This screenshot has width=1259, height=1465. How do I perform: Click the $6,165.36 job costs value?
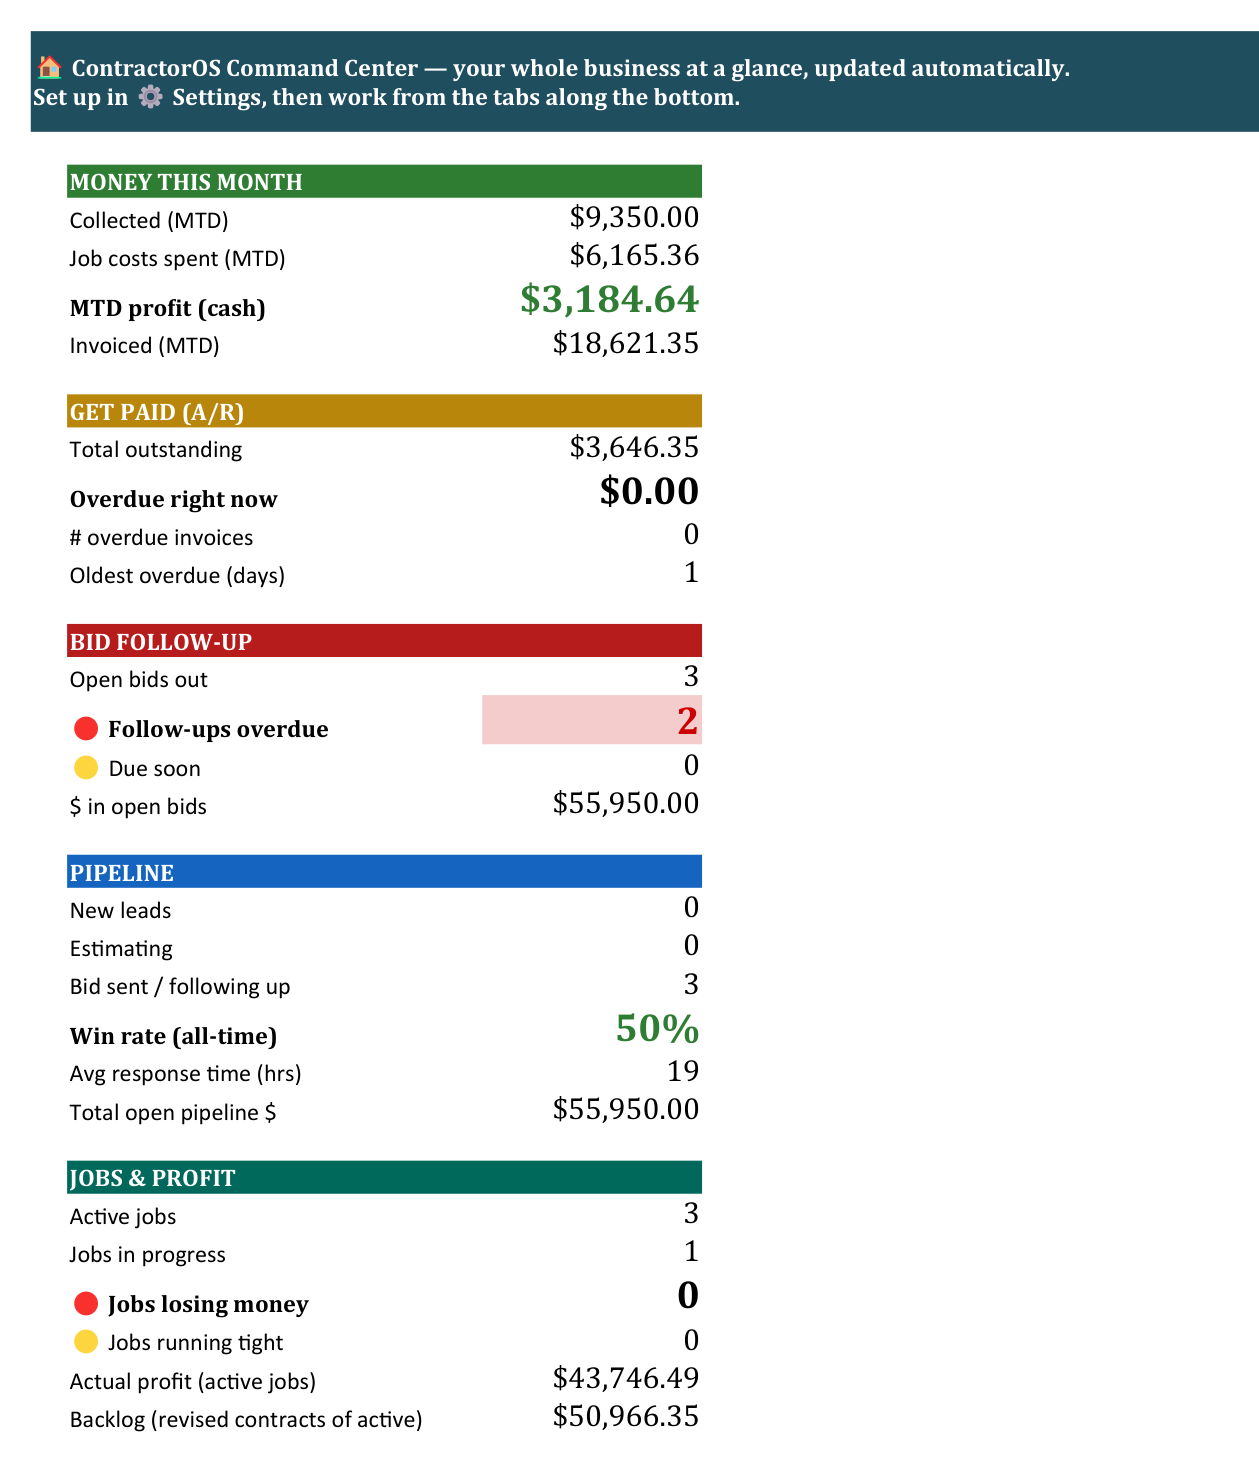click(634, 255)
